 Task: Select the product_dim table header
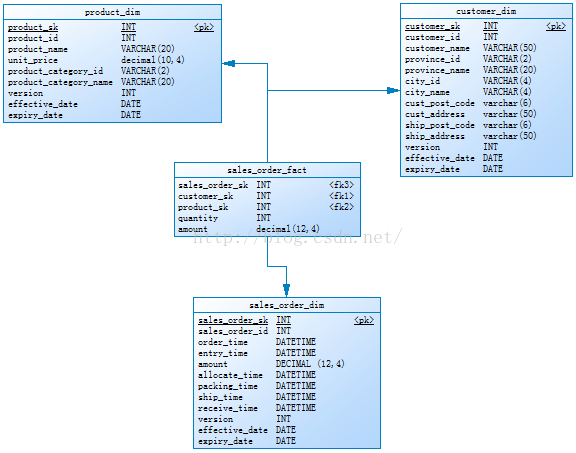point(112,12)
